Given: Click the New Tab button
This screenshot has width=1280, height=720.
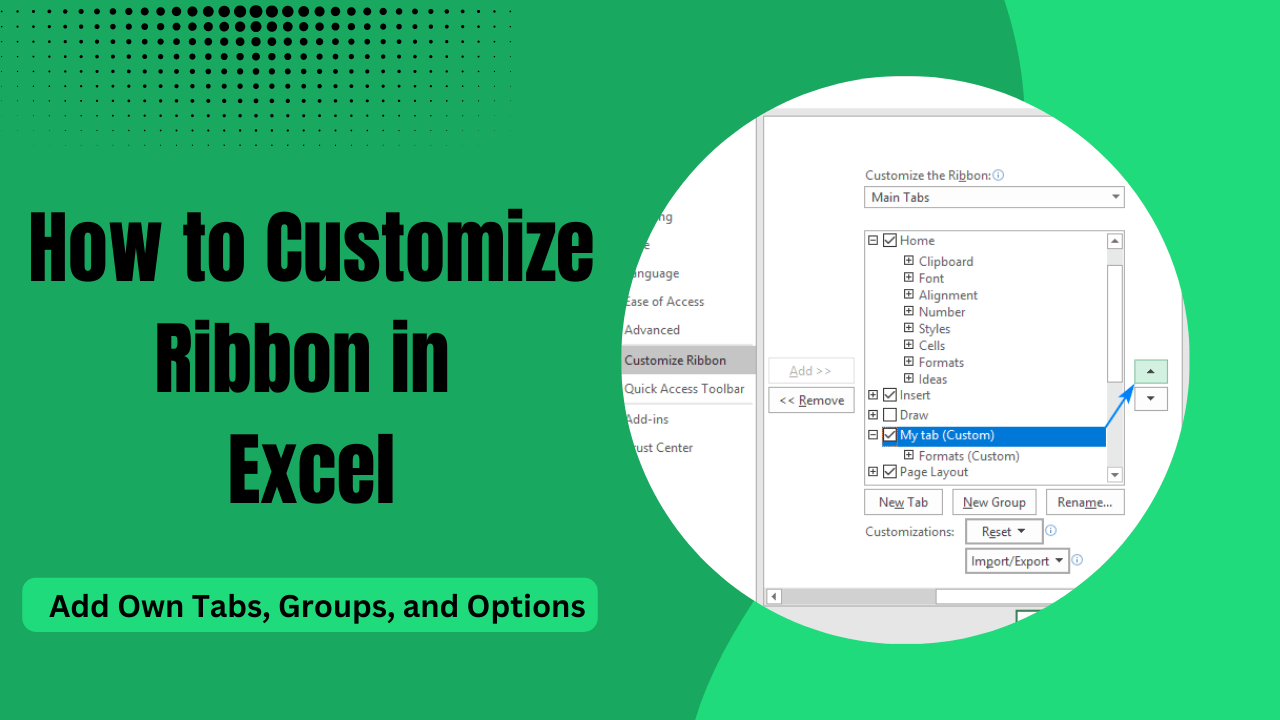Looking at the screenshot, I should [902, 502].
